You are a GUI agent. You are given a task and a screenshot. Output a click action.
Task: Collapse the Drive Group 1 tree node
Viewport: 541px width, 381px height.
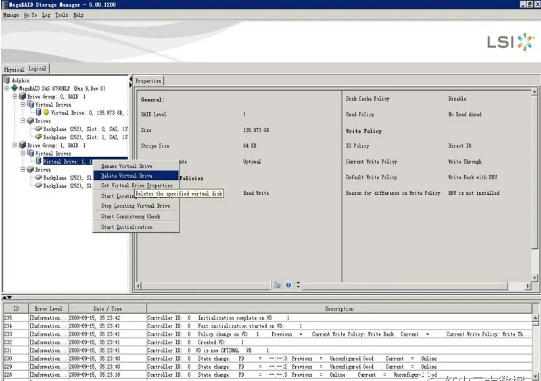(x=15, y=145)
